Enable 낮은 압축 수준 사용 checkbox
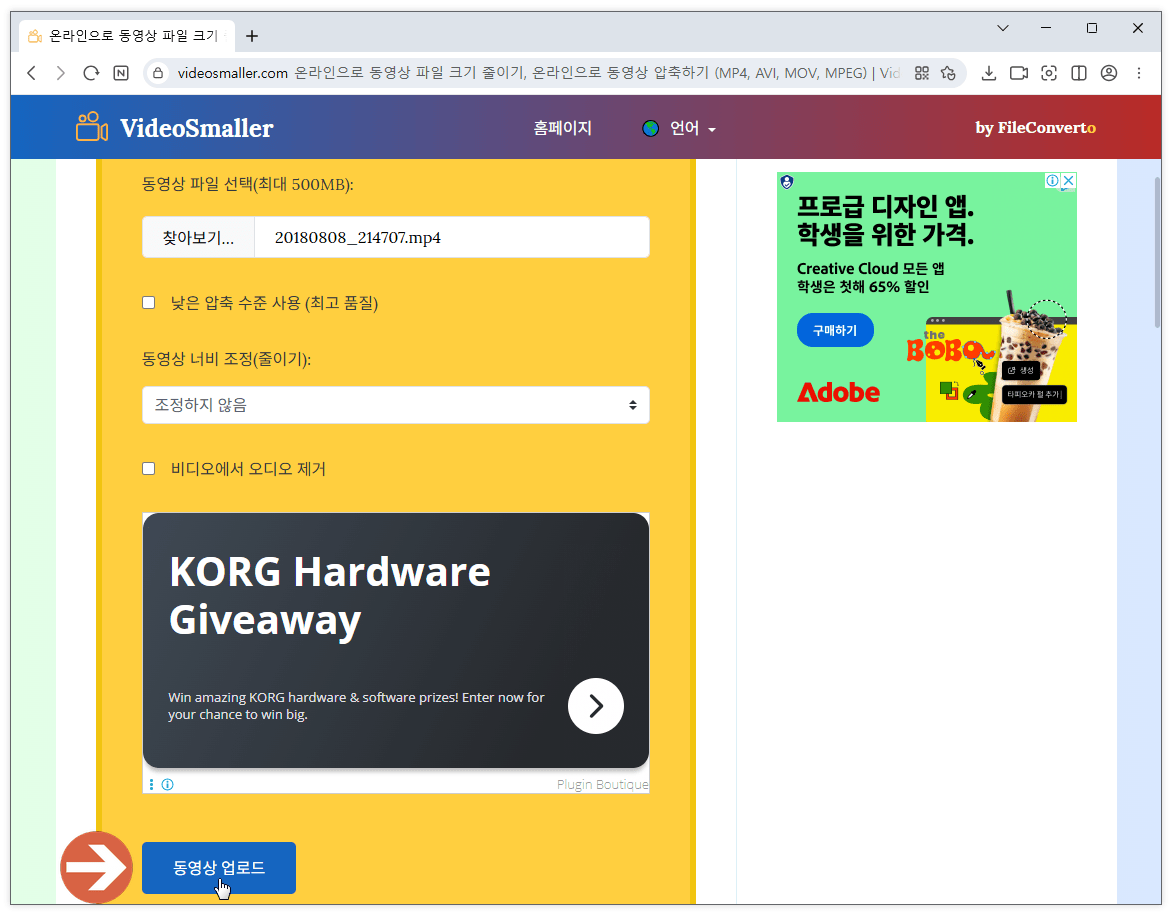 149,303
